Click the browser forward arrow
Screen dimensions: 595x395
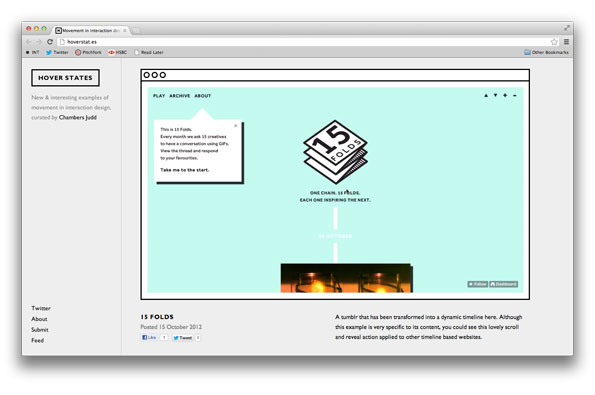39,42
